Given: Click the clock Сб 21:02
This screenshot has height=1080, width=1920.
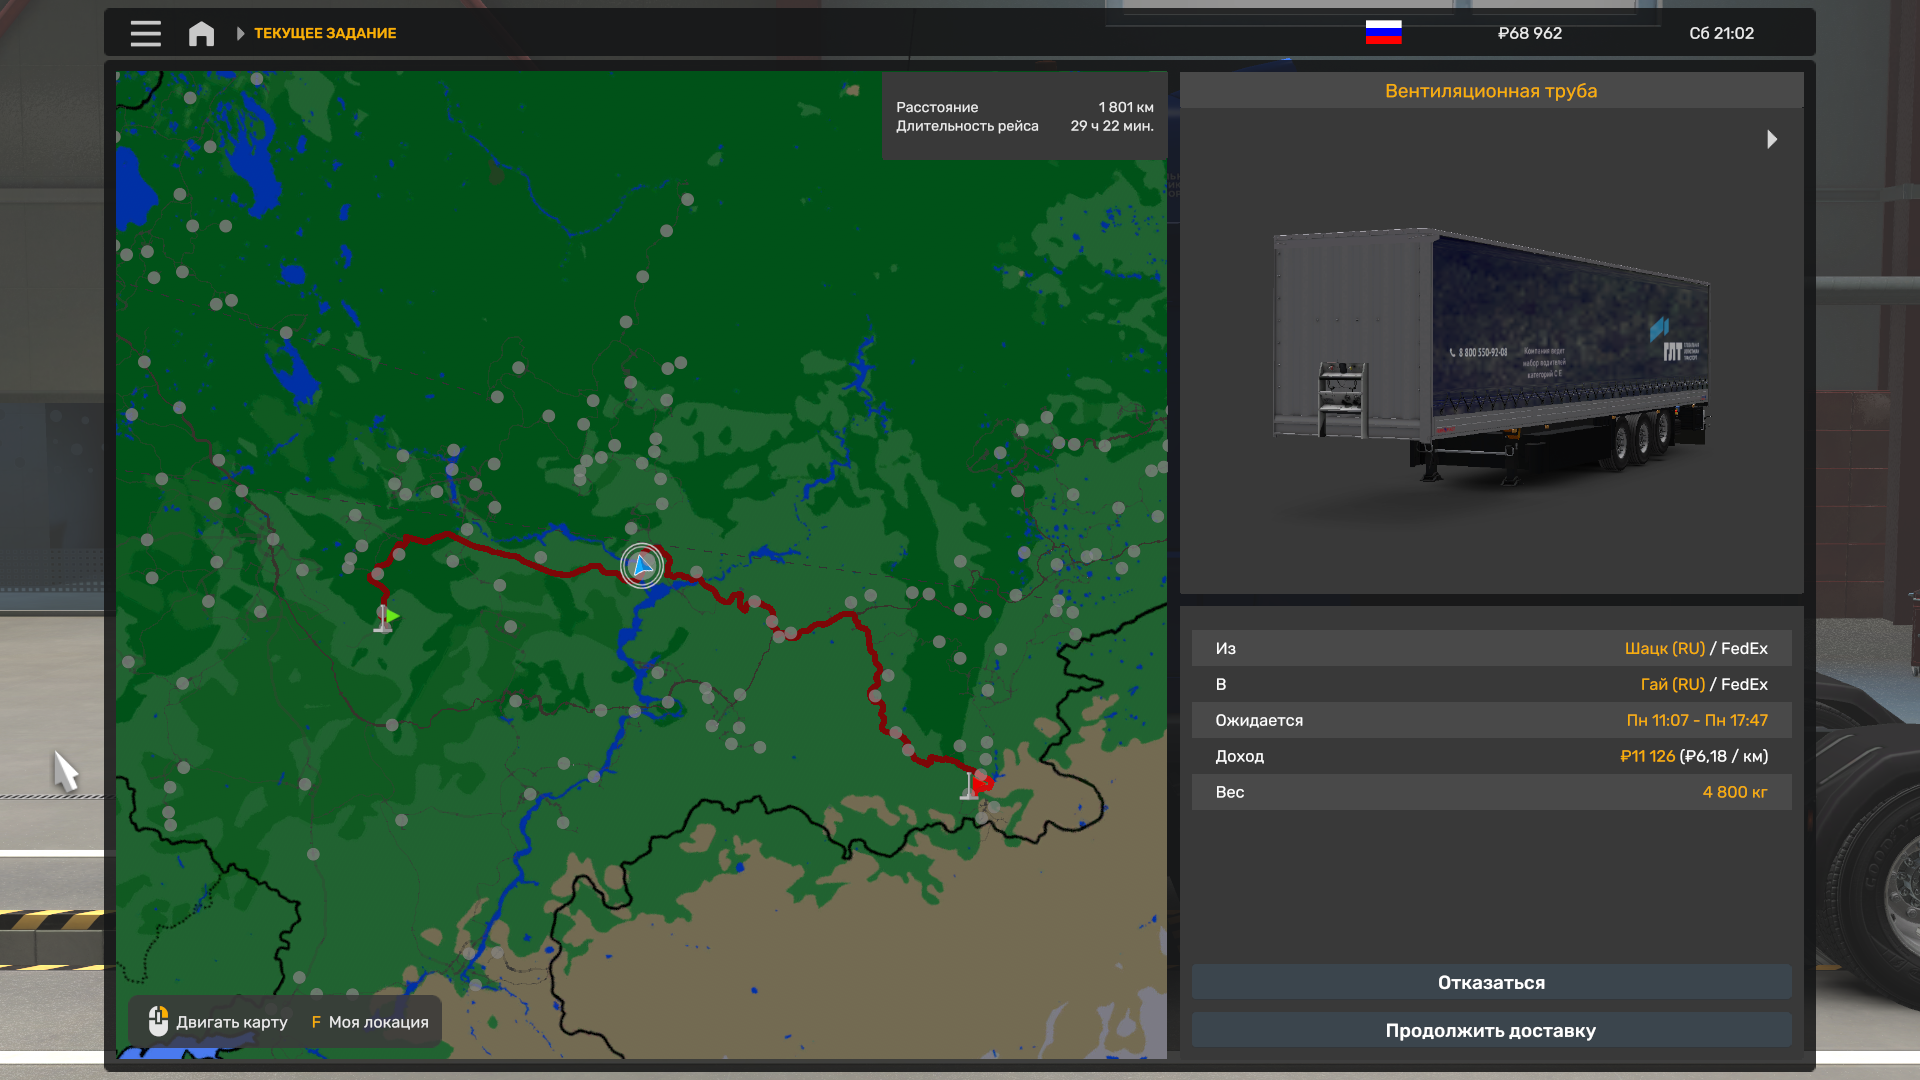Looking at the screenshot, I should pyautogui.click(x=1721, y=33).
